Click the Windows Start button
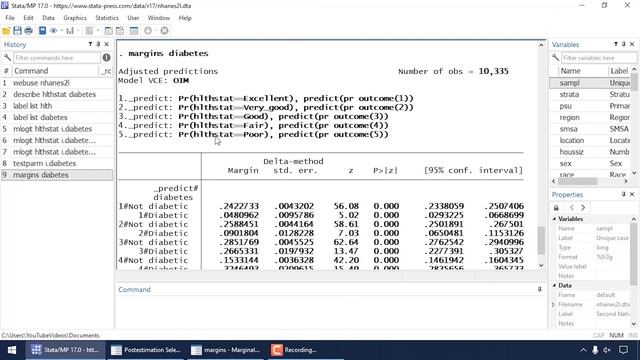Image resolution: width=640 pixels, height=360 pixels. tap(12, 350)
